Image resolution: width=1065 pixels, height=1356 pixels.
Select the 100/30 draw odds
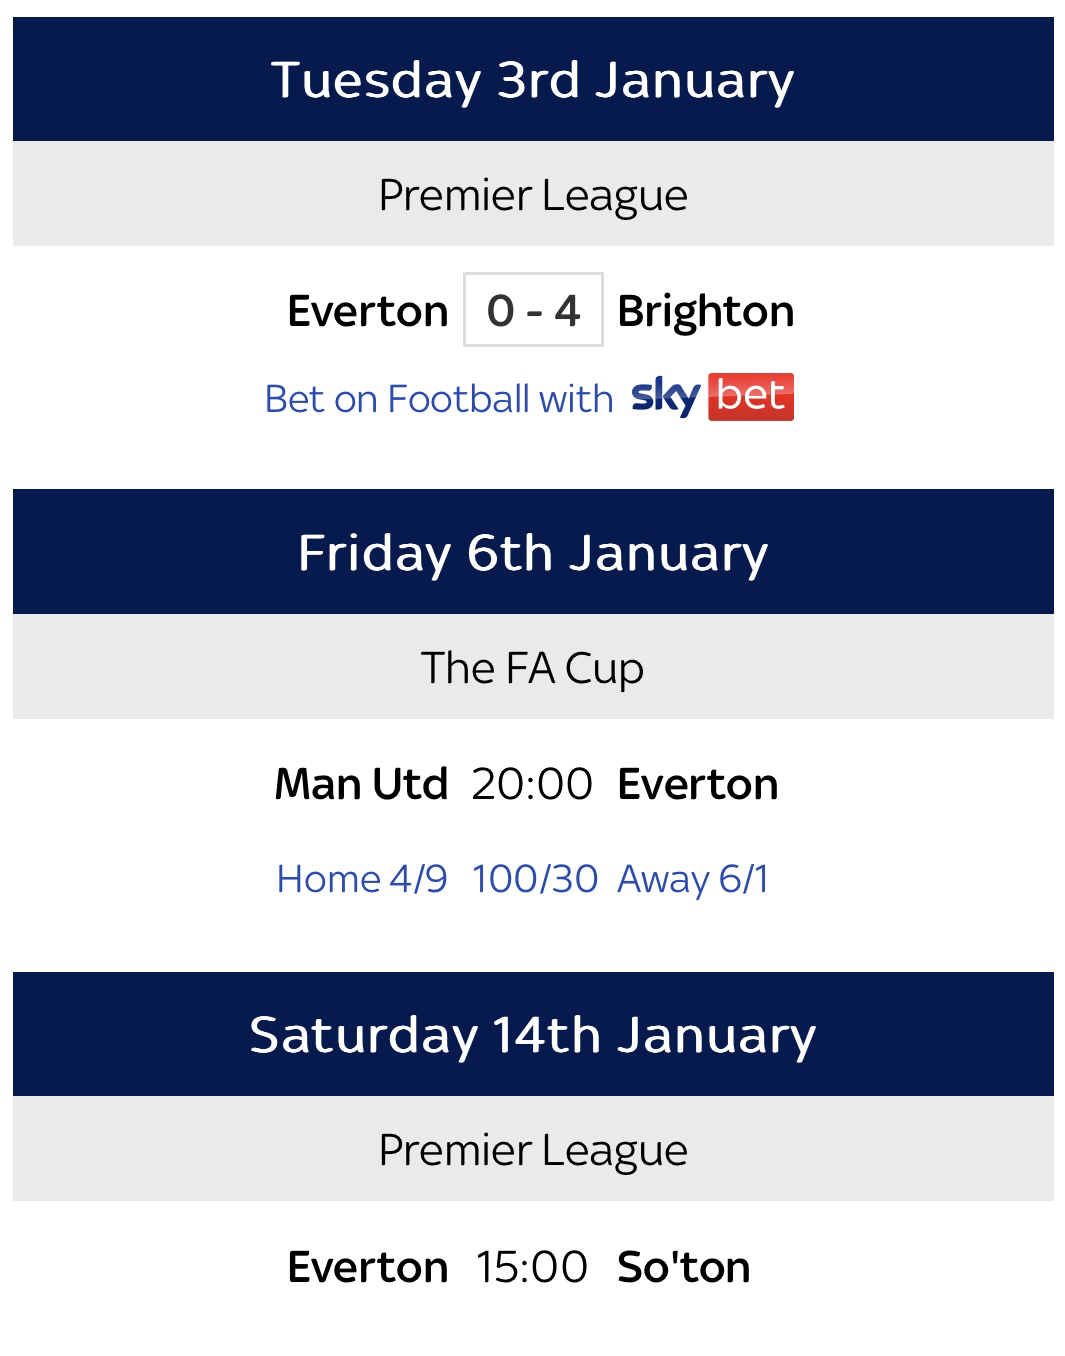point(534,879)
